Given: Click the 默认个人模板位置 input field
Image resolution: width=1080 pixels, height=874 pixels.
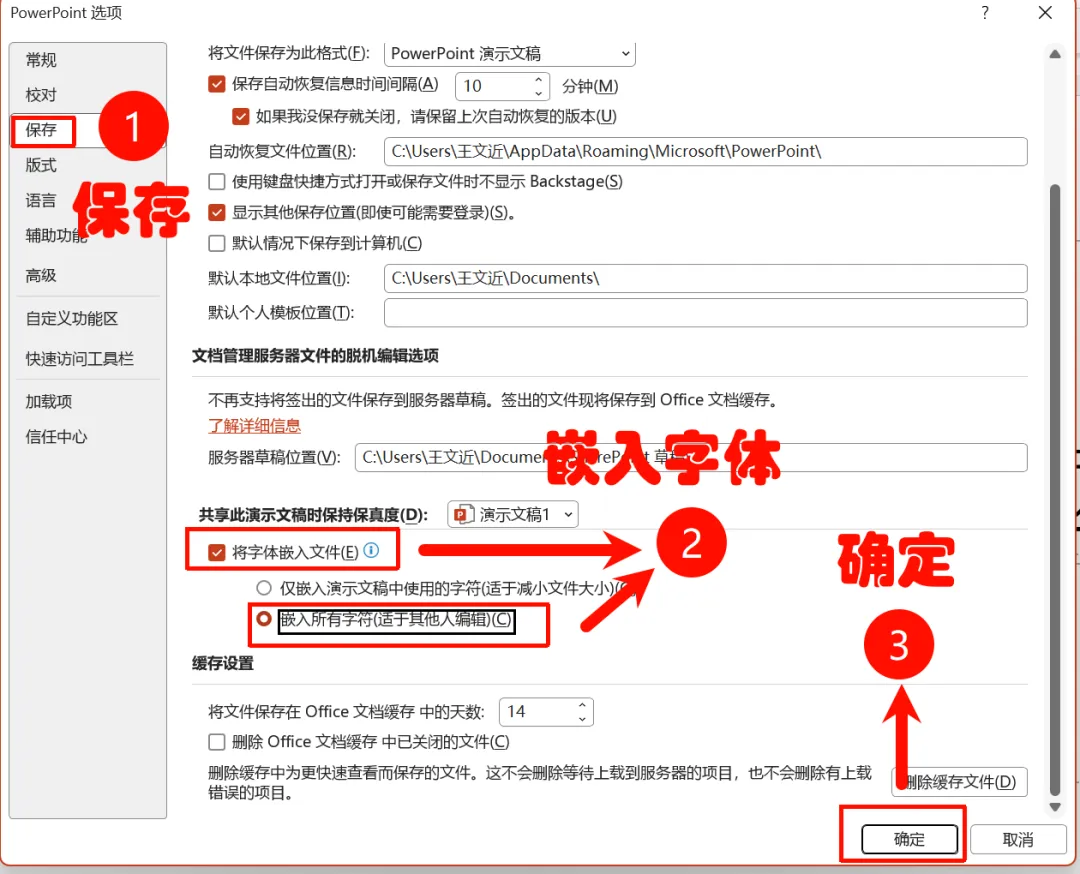Looking at the screenshot, I should (705, 313).
